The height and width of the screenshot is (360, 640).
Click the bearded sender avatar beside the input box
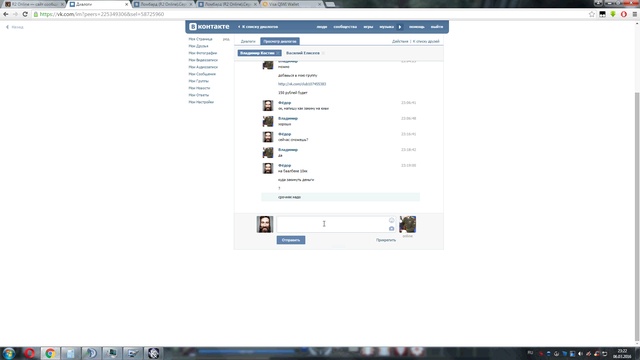(265, 224)
